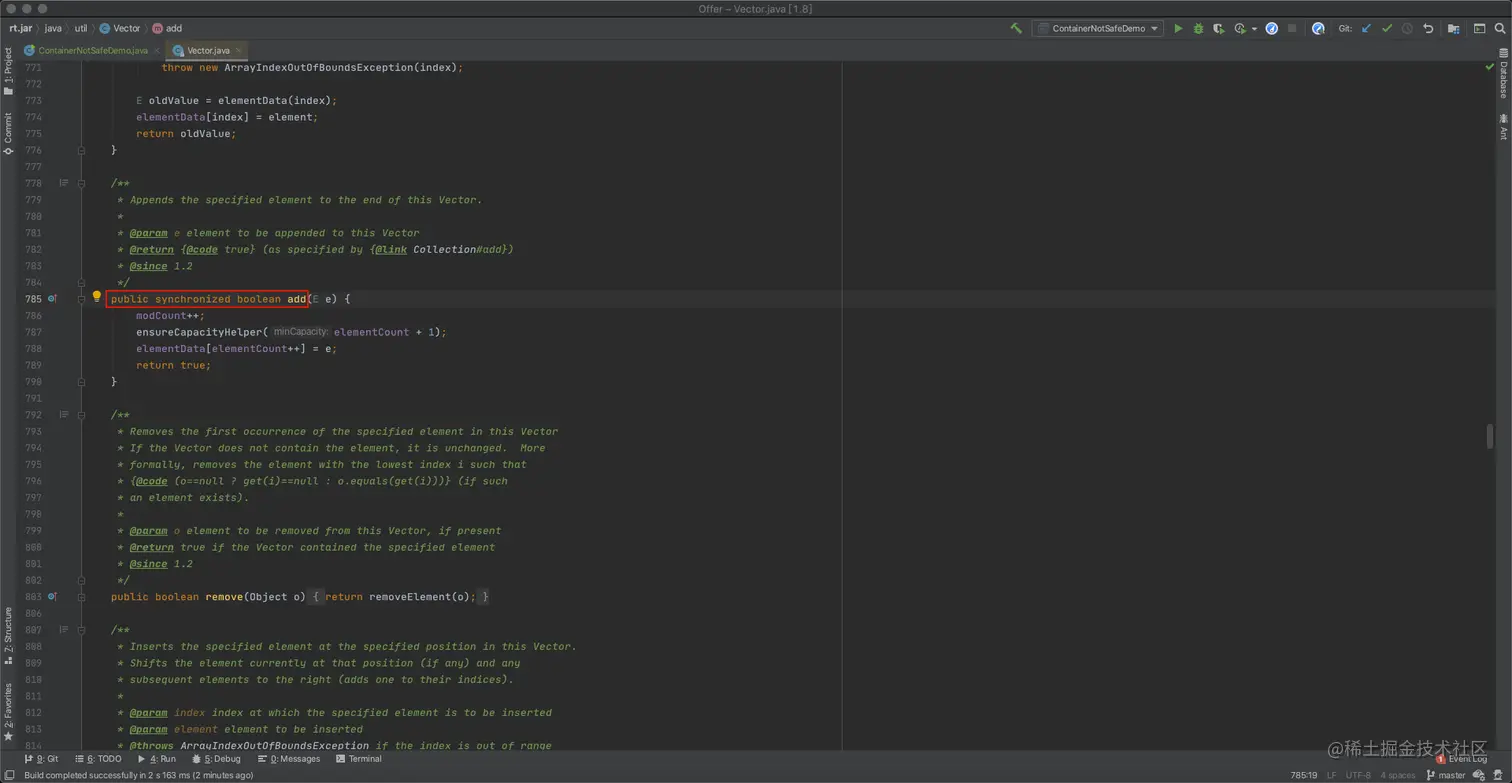Click the Collection#add link in the Javadoc
Screen dimensions: 1512x783
tap(460, 249)
